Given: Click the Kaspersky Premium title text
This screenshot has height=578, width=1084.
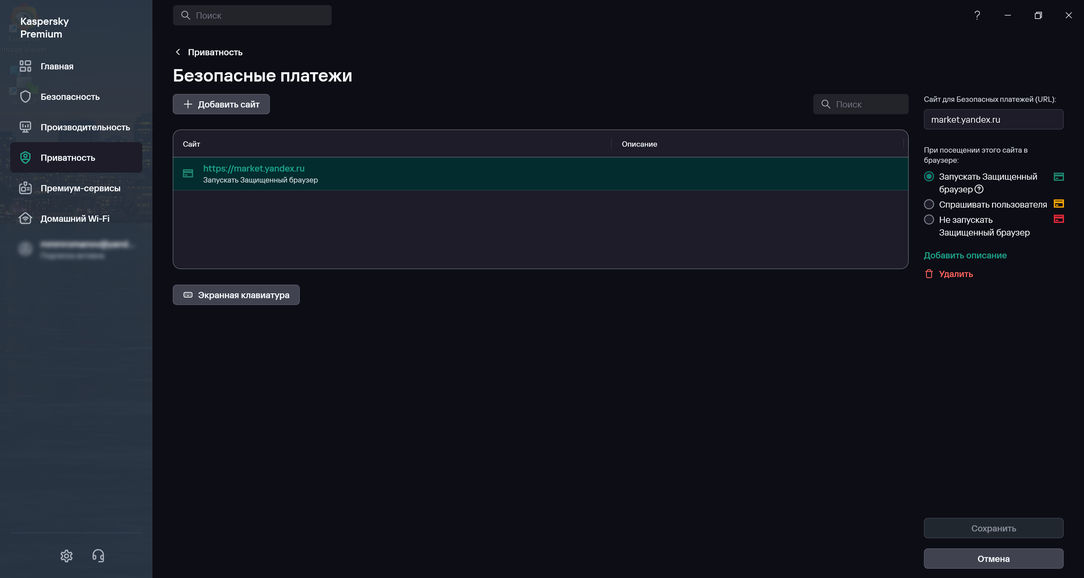Looking at the screenshot, I should [44, 28].
